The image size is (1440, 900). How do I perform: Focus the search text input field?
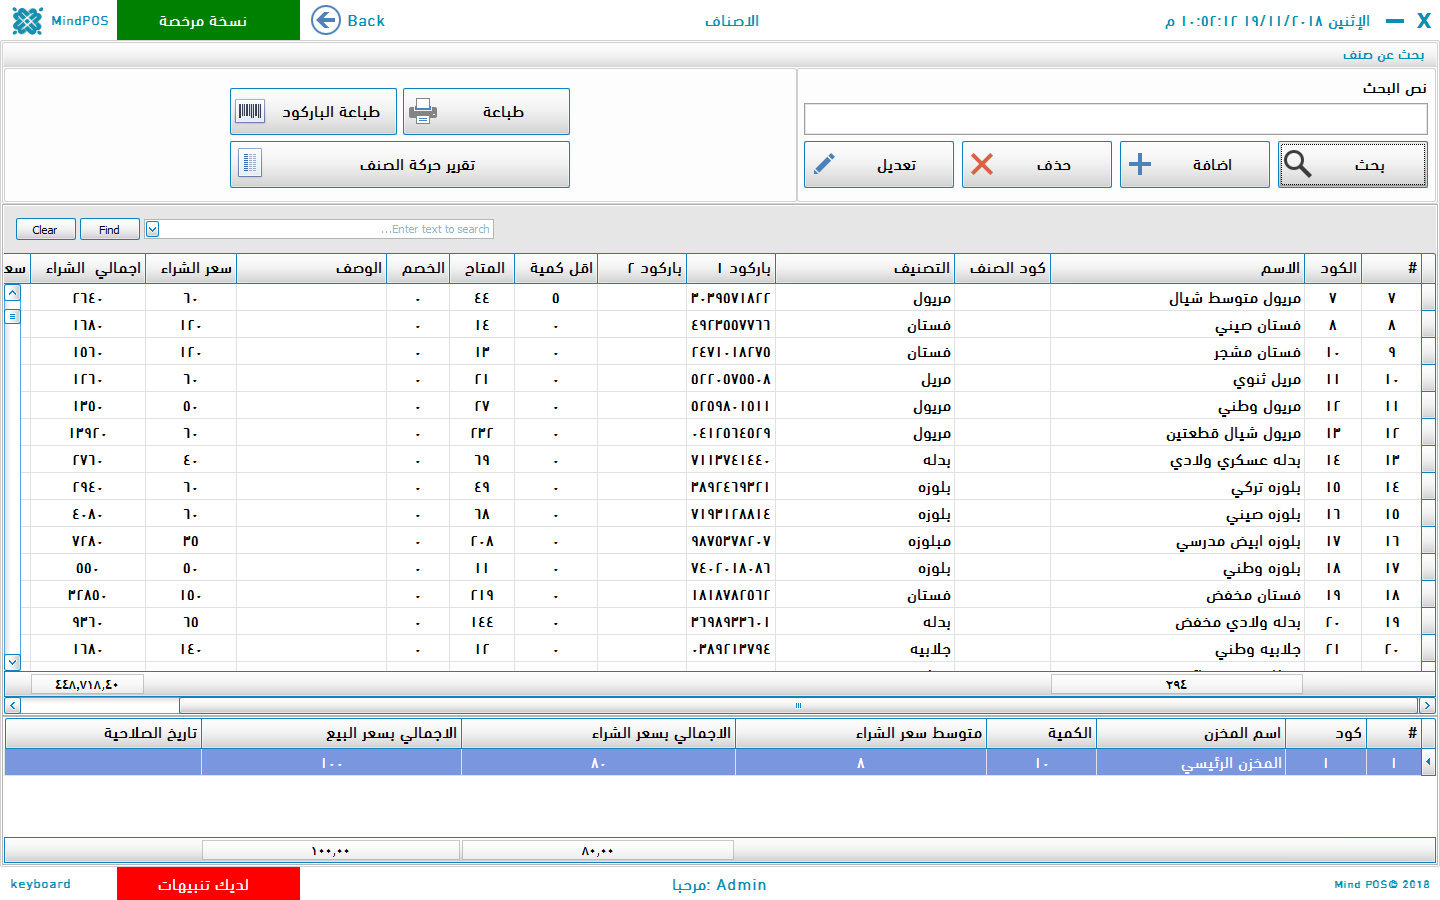(x=1115, y=119)
